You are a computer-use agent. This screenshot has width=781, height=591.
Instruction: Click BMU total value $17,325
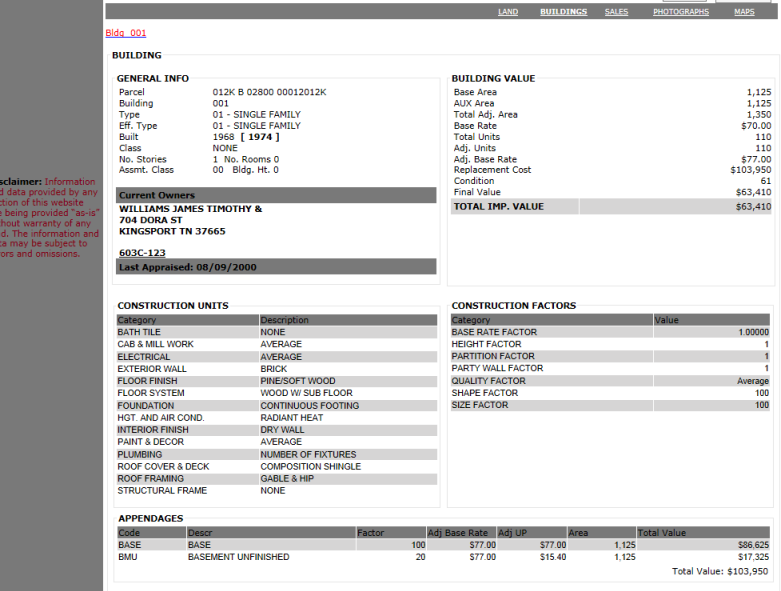click(753, 557)
